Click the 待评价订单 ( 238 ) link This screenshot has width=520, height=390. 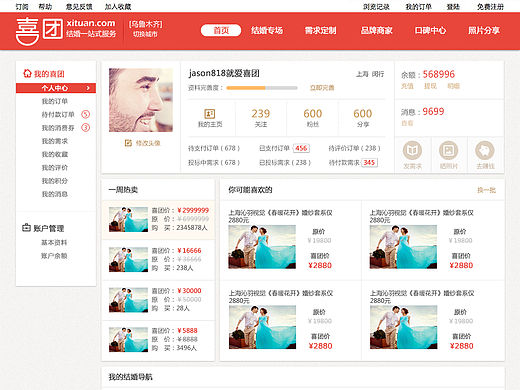(x=354, y=148)
